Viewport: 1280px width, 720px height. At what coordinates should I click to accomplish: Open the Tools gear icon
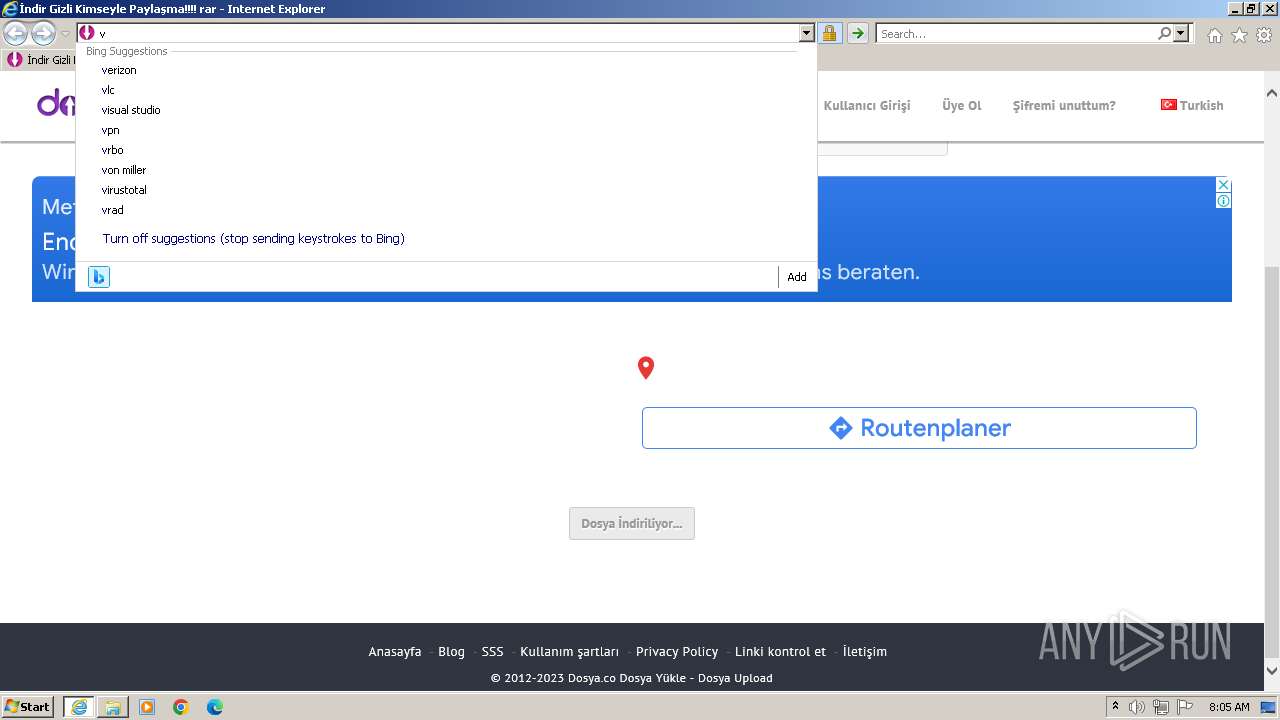pos(1264,35)
